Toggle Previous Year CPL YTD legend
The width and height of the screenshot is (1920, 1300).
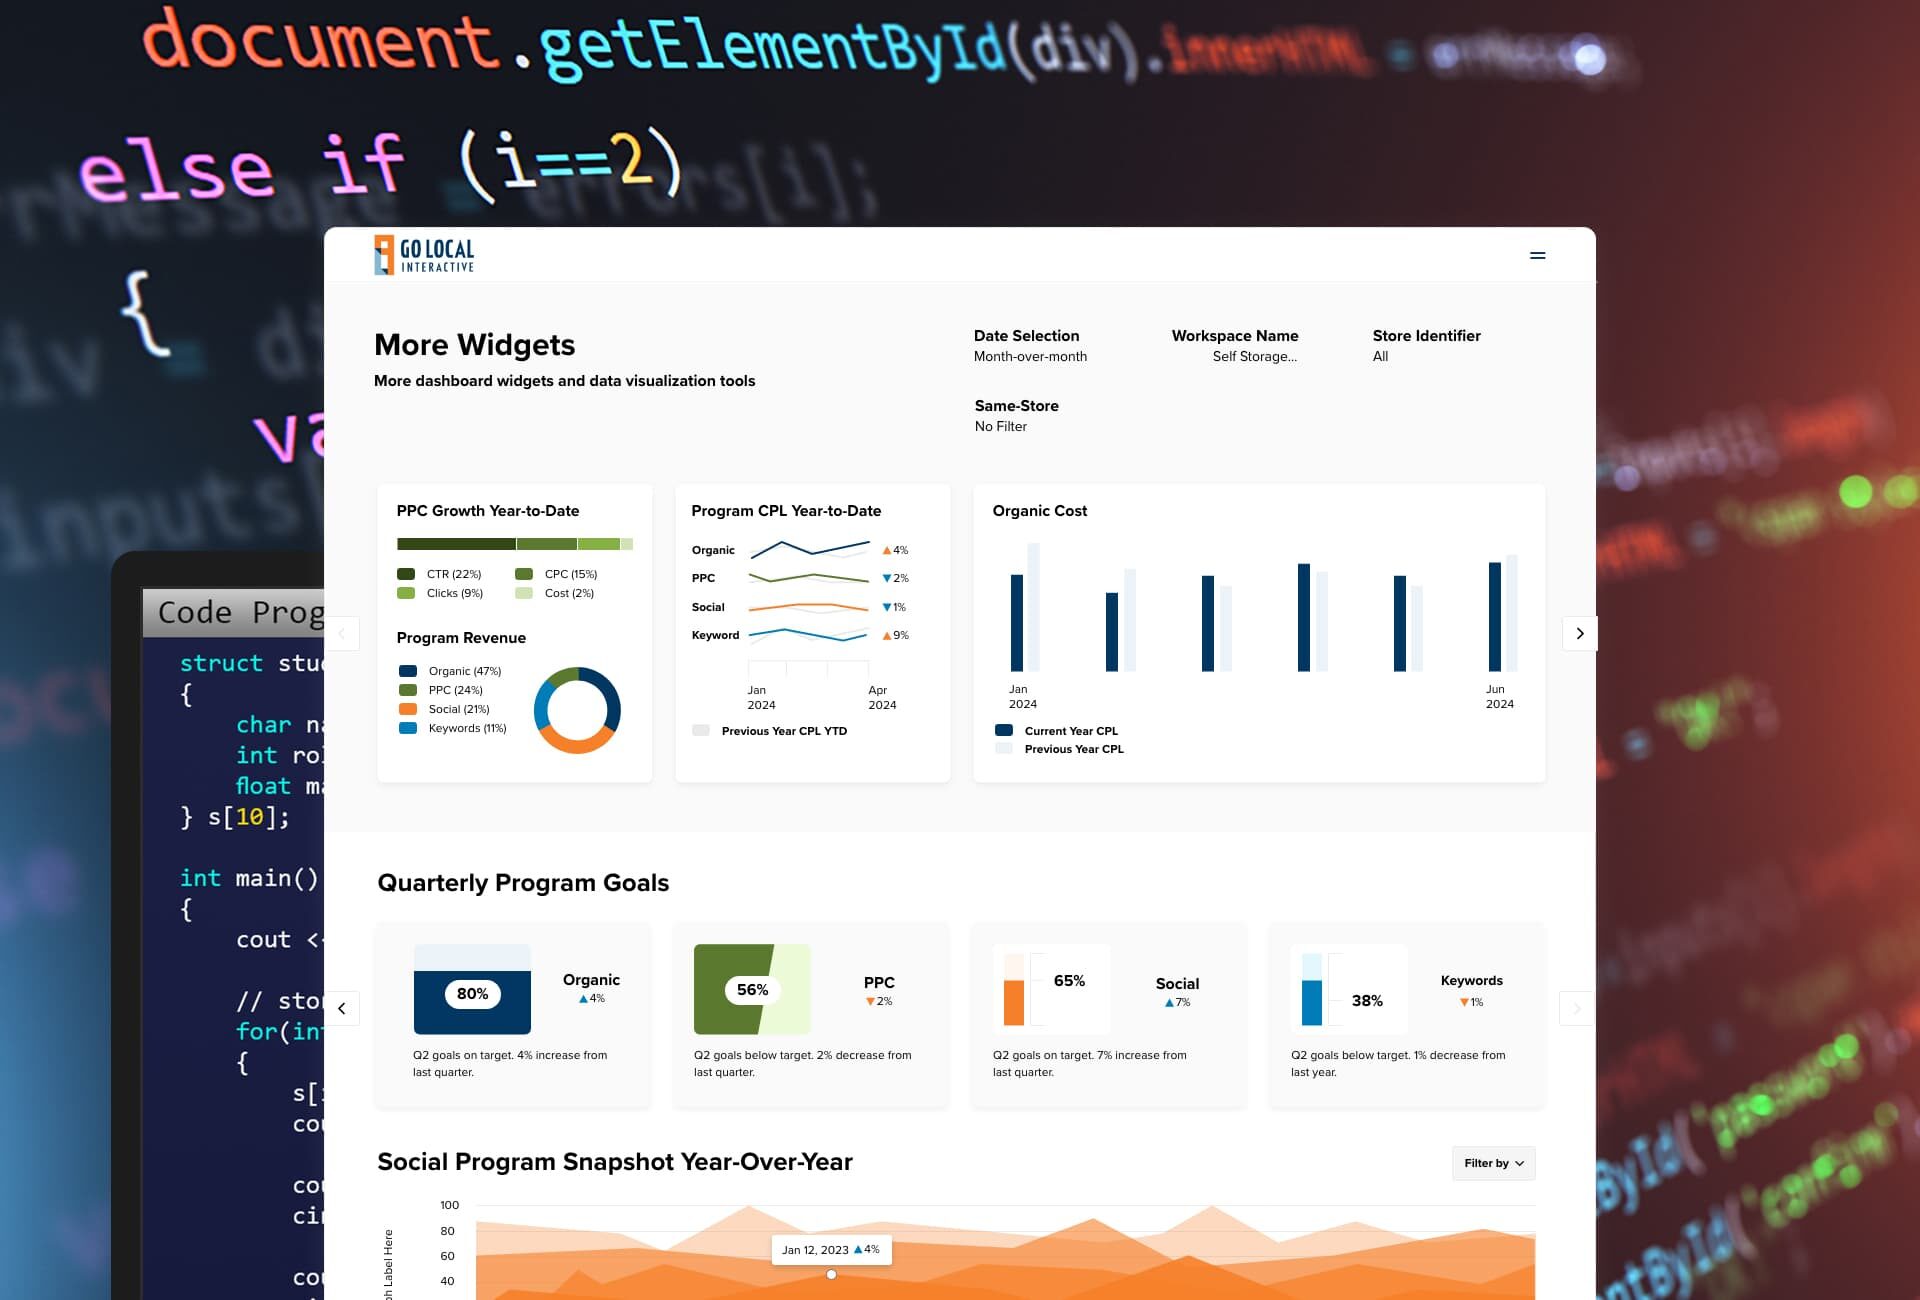(x=701, y=731)
